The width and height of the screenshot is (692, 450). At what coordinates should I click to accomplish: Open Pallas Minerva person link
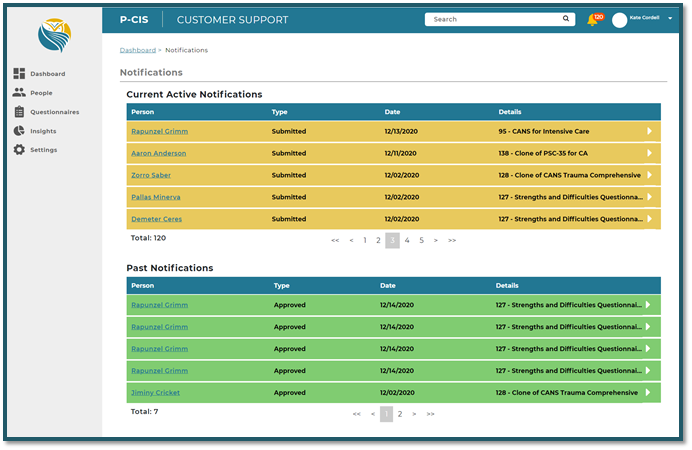click(155, 197)
